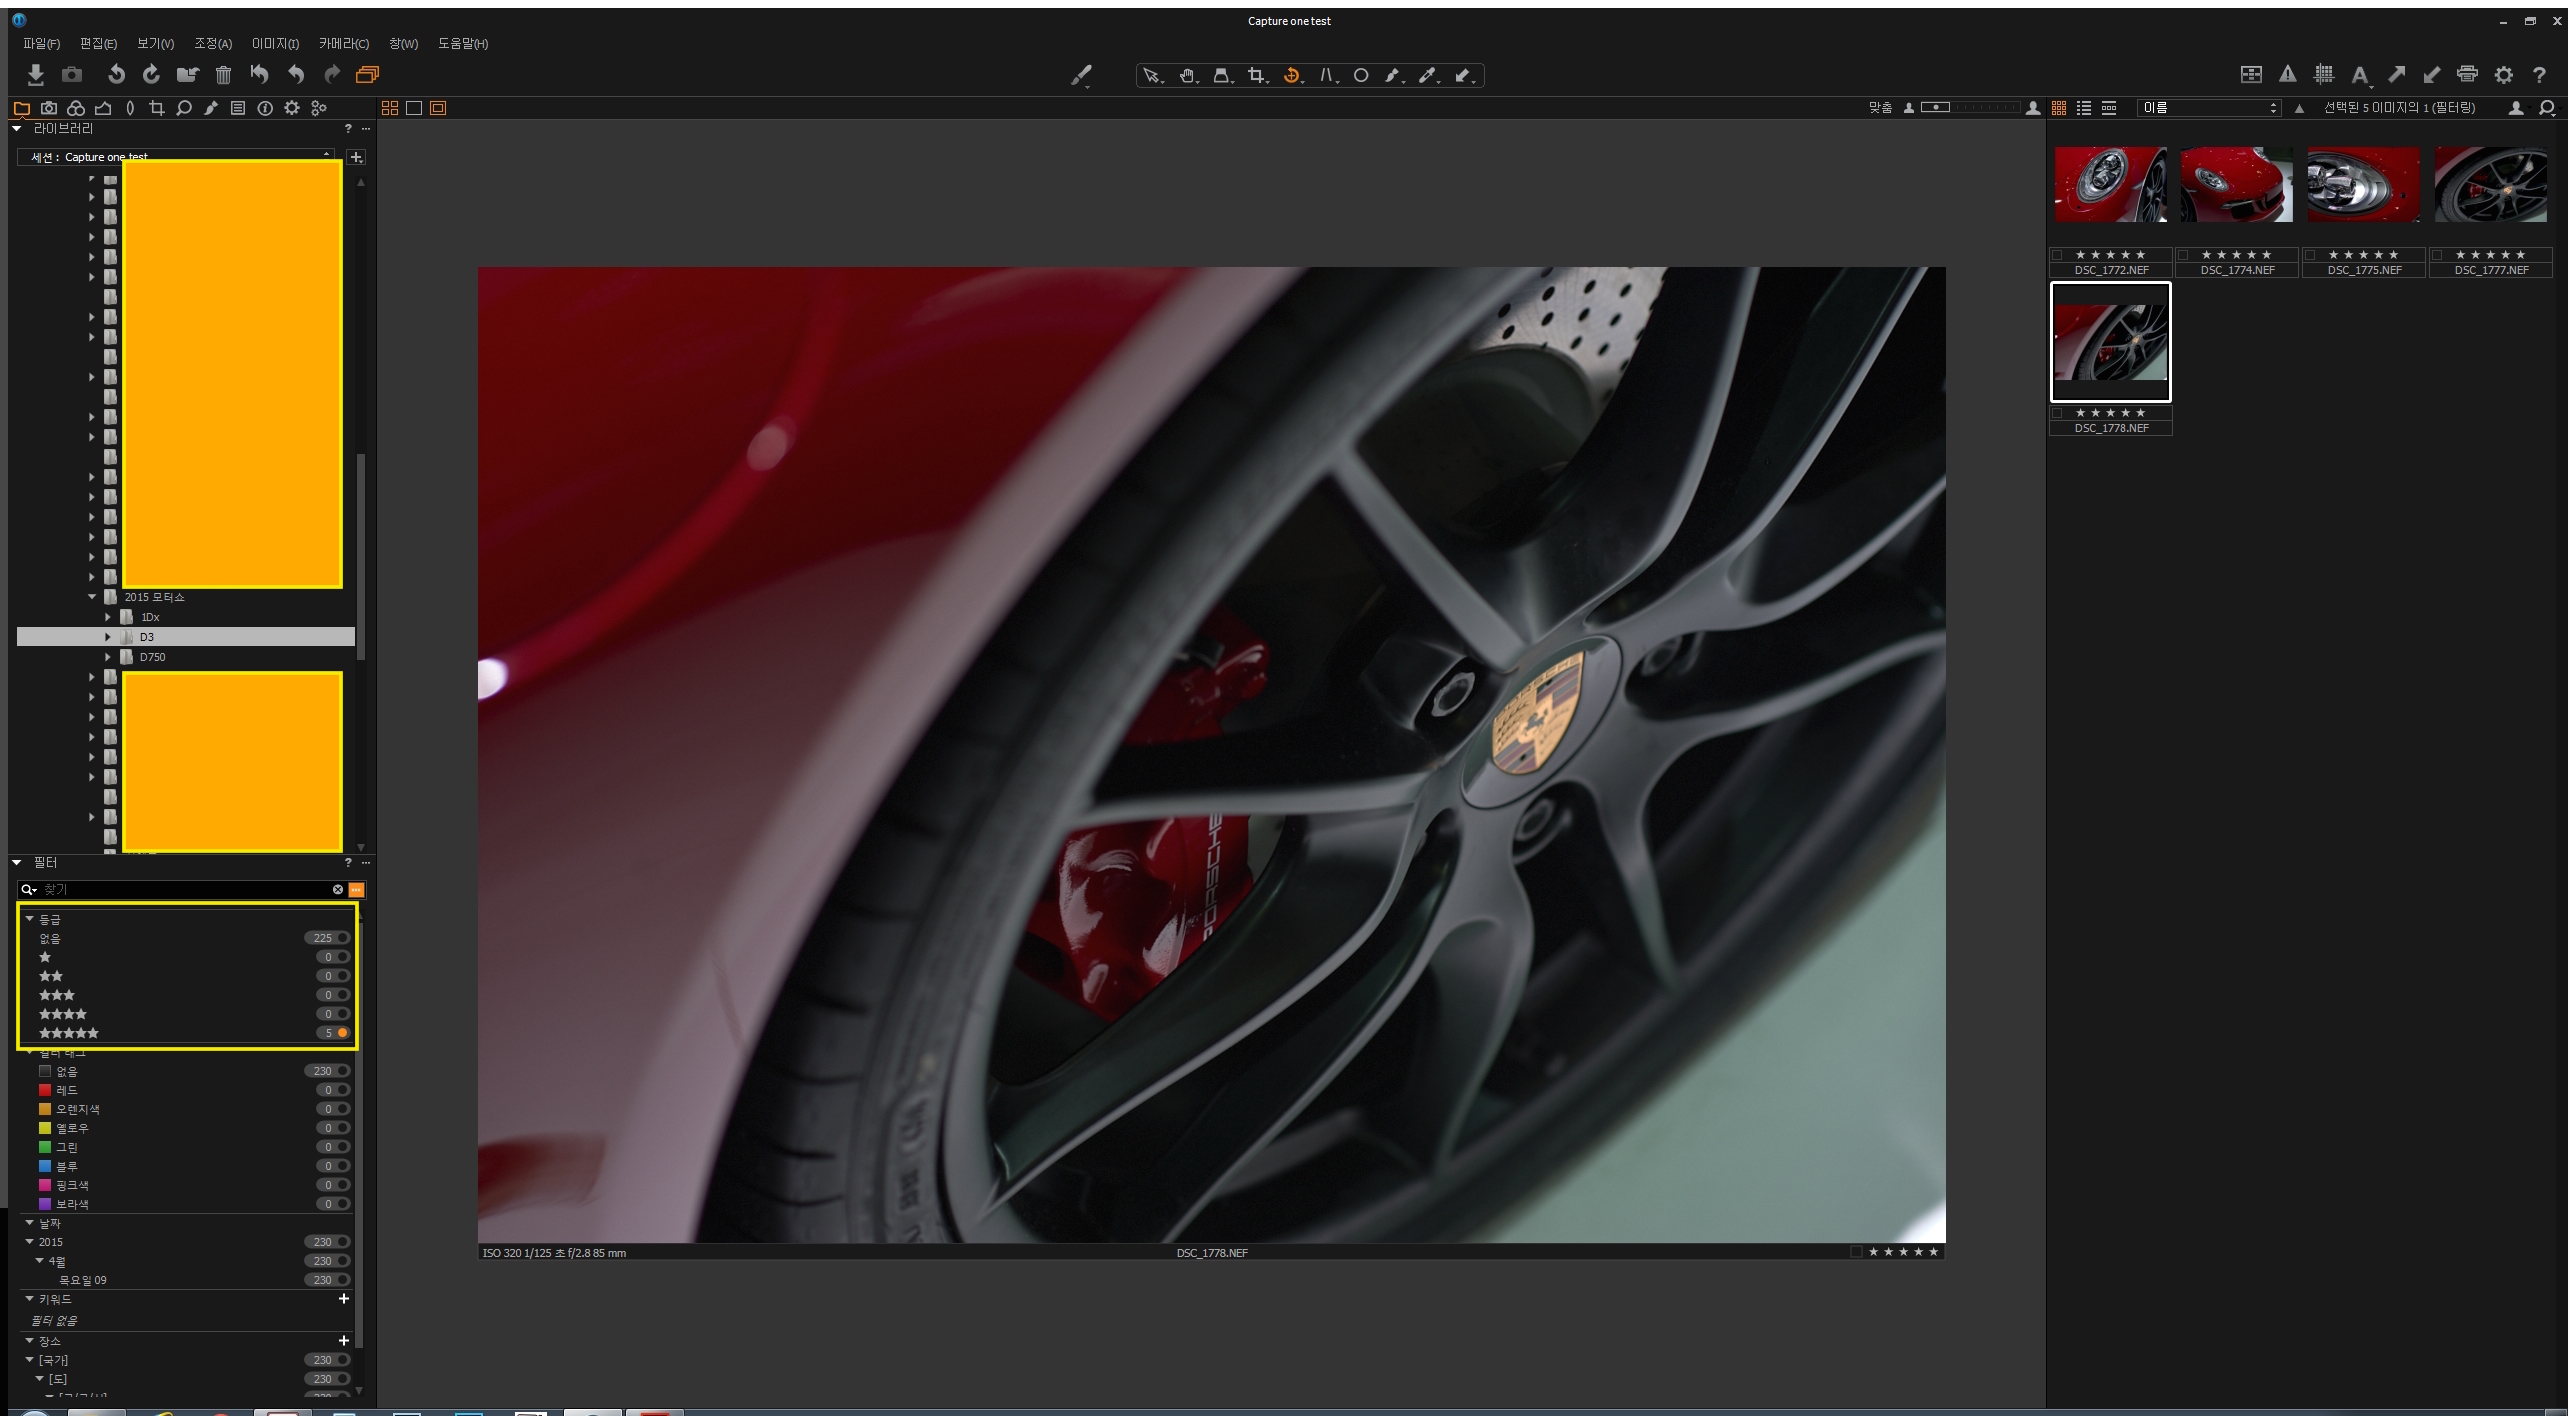Open the Color tool tab icon
The width and height of the screenshot is (2576, 1416).
76,108
